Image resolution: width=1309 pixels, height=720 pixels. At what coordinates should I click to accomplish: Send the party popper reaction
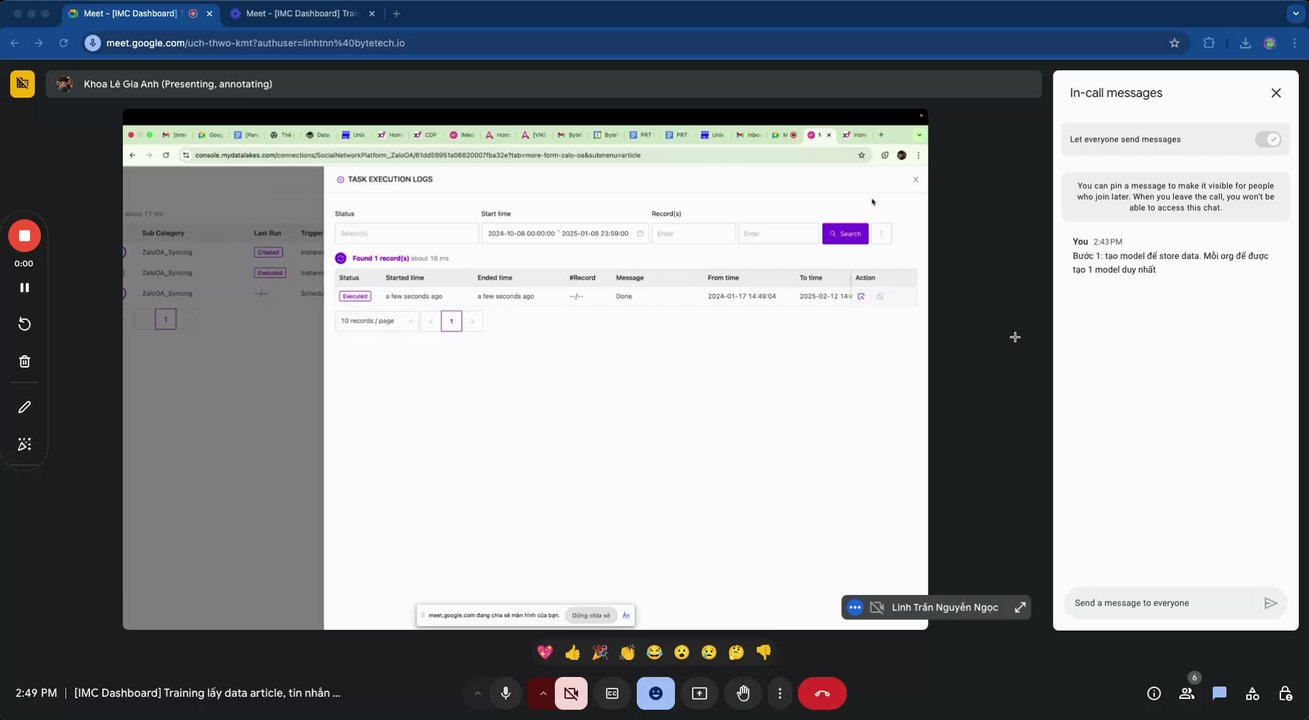[x=600, y=652]
